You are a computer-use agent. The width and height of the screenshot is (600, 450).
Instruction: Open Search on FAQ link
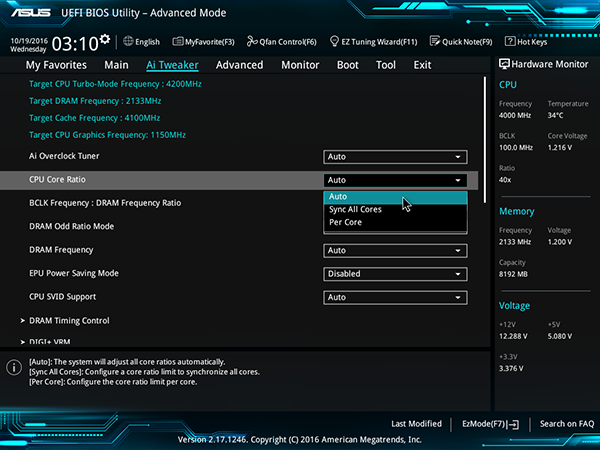(567, 424)
